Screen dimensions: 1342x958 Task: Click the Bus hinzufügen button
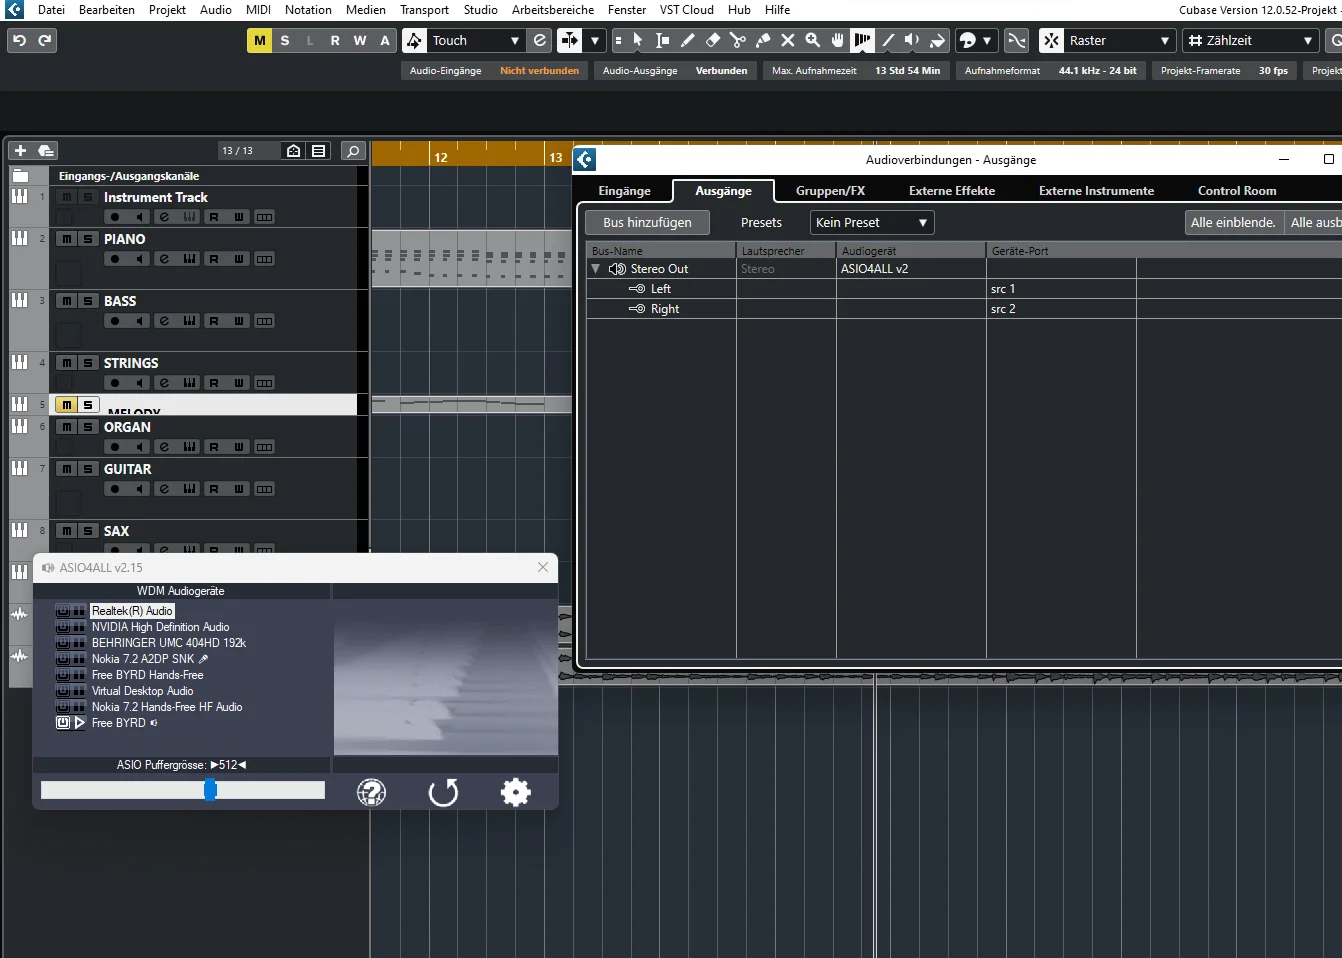pyautogui.click(x=647, y=222)
